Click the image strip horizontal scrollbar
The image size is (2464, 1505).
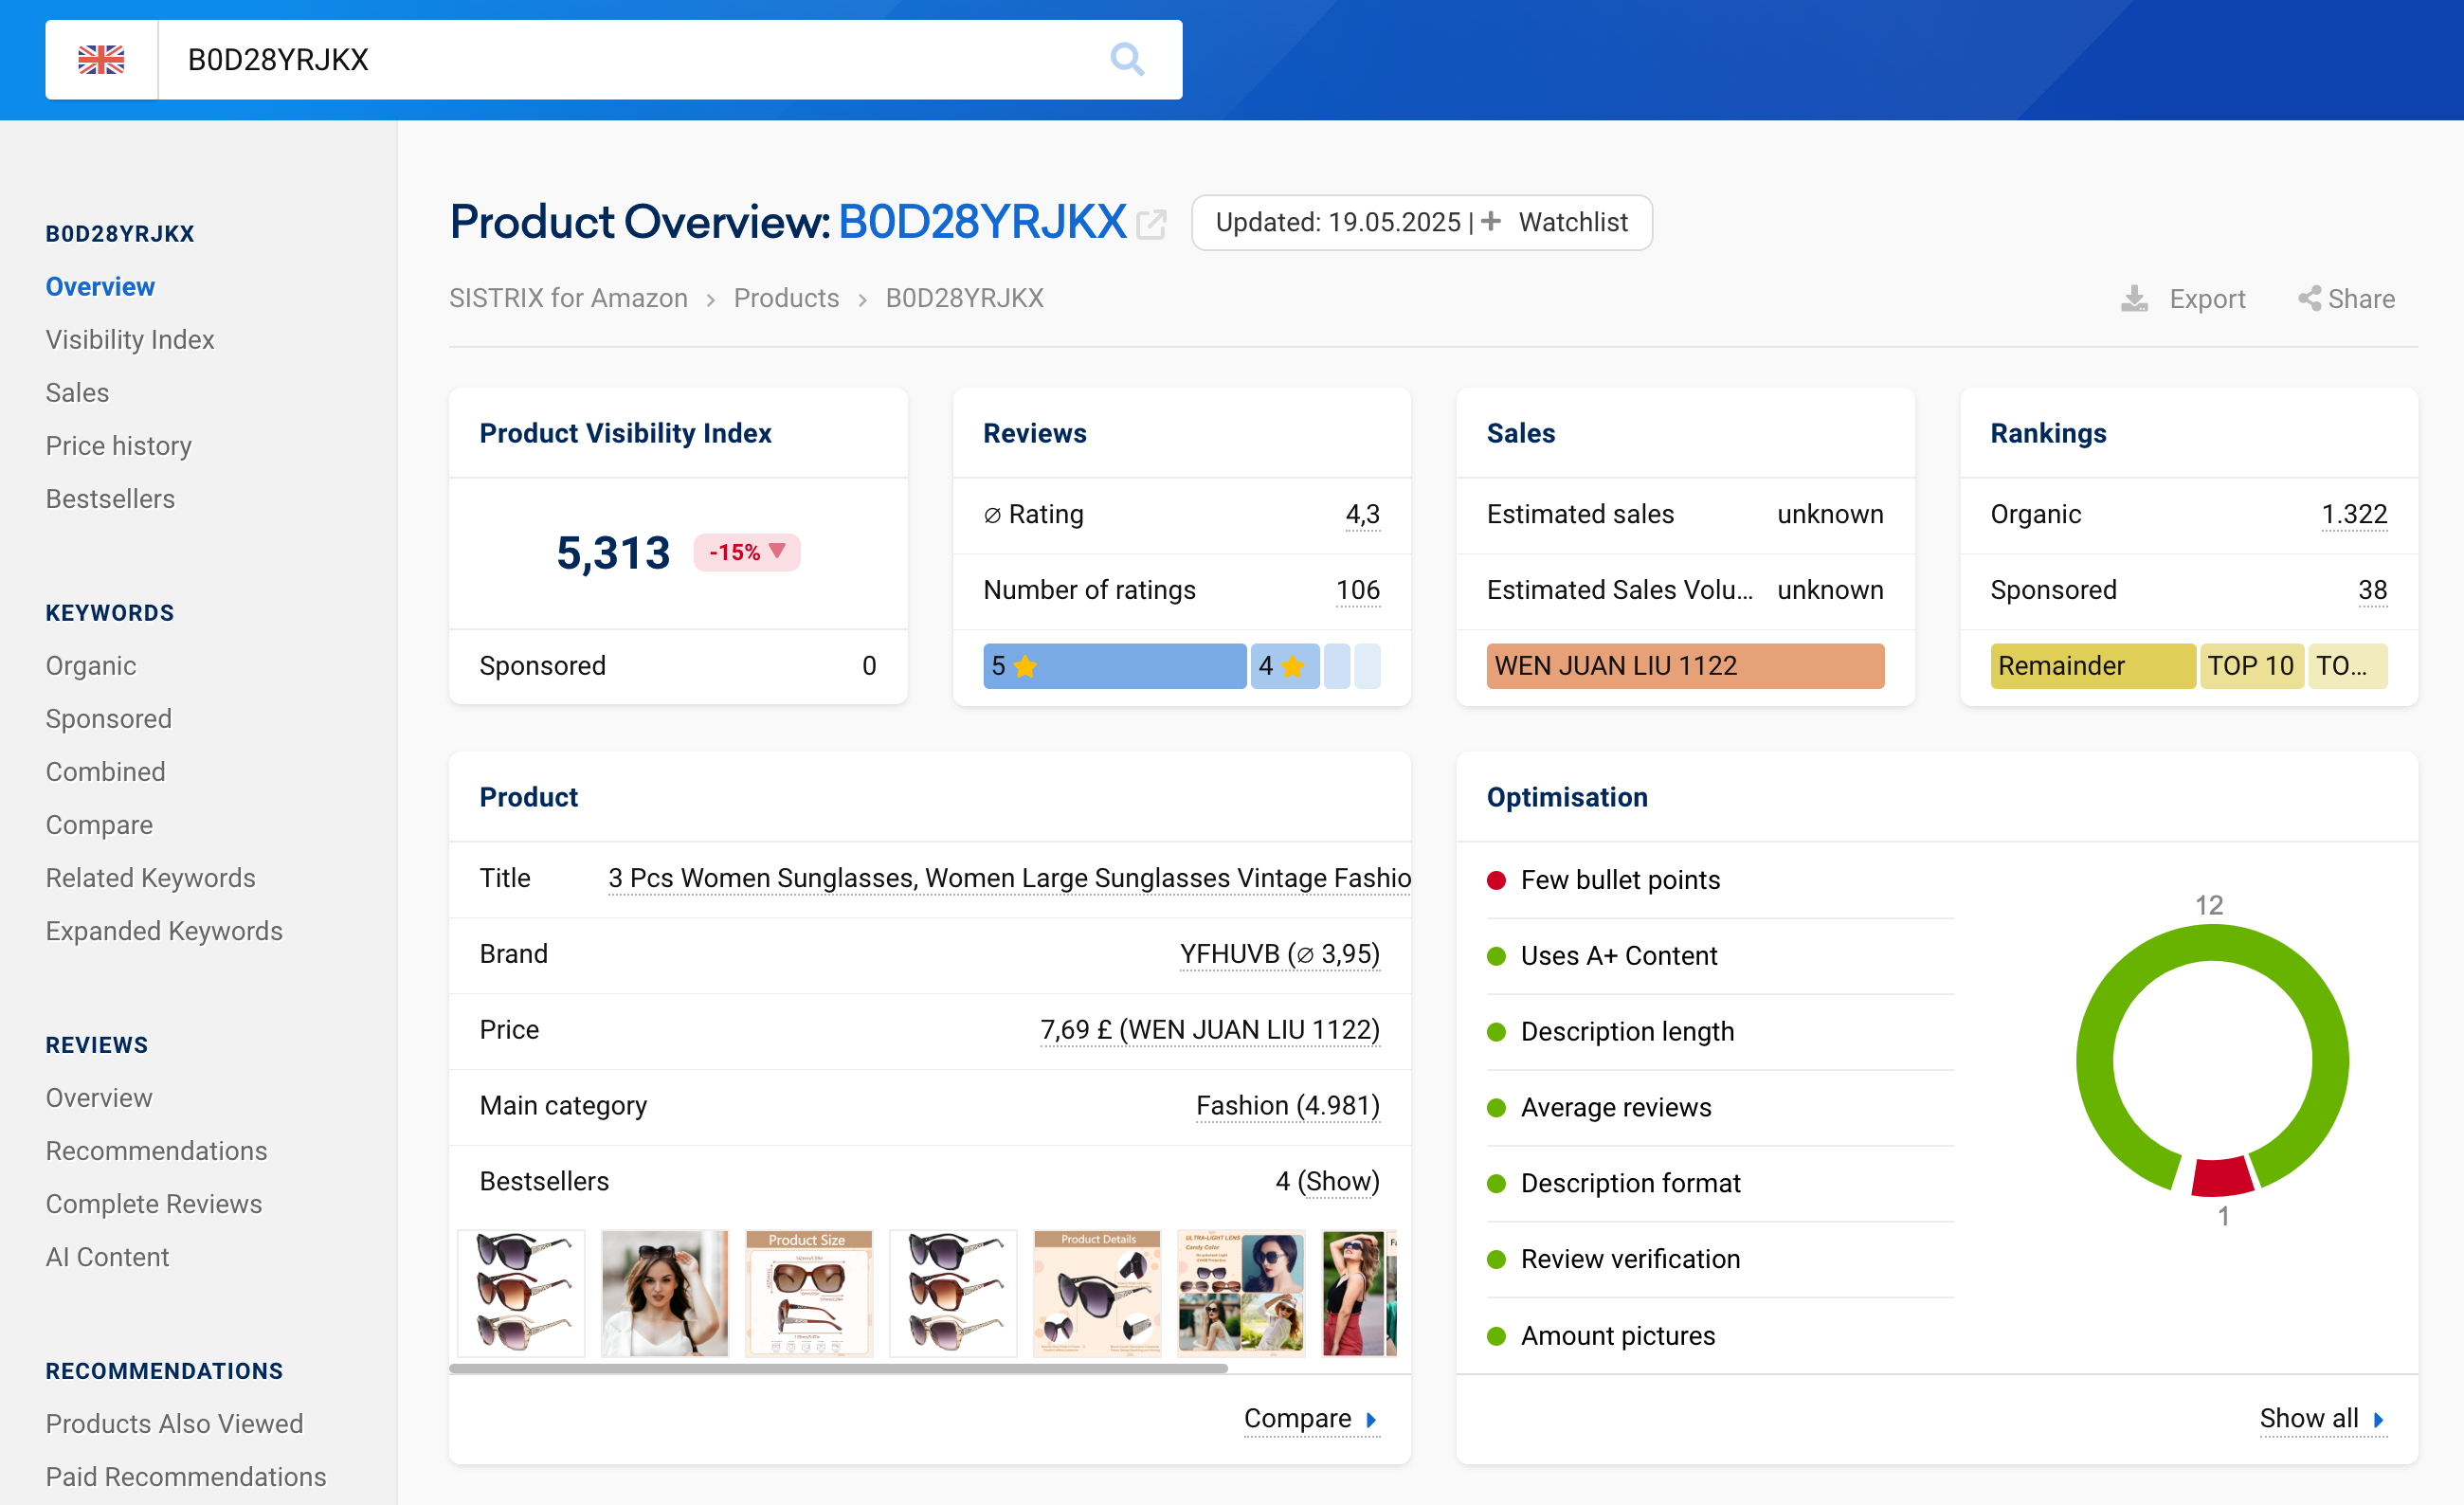[x=838, y=1368]
